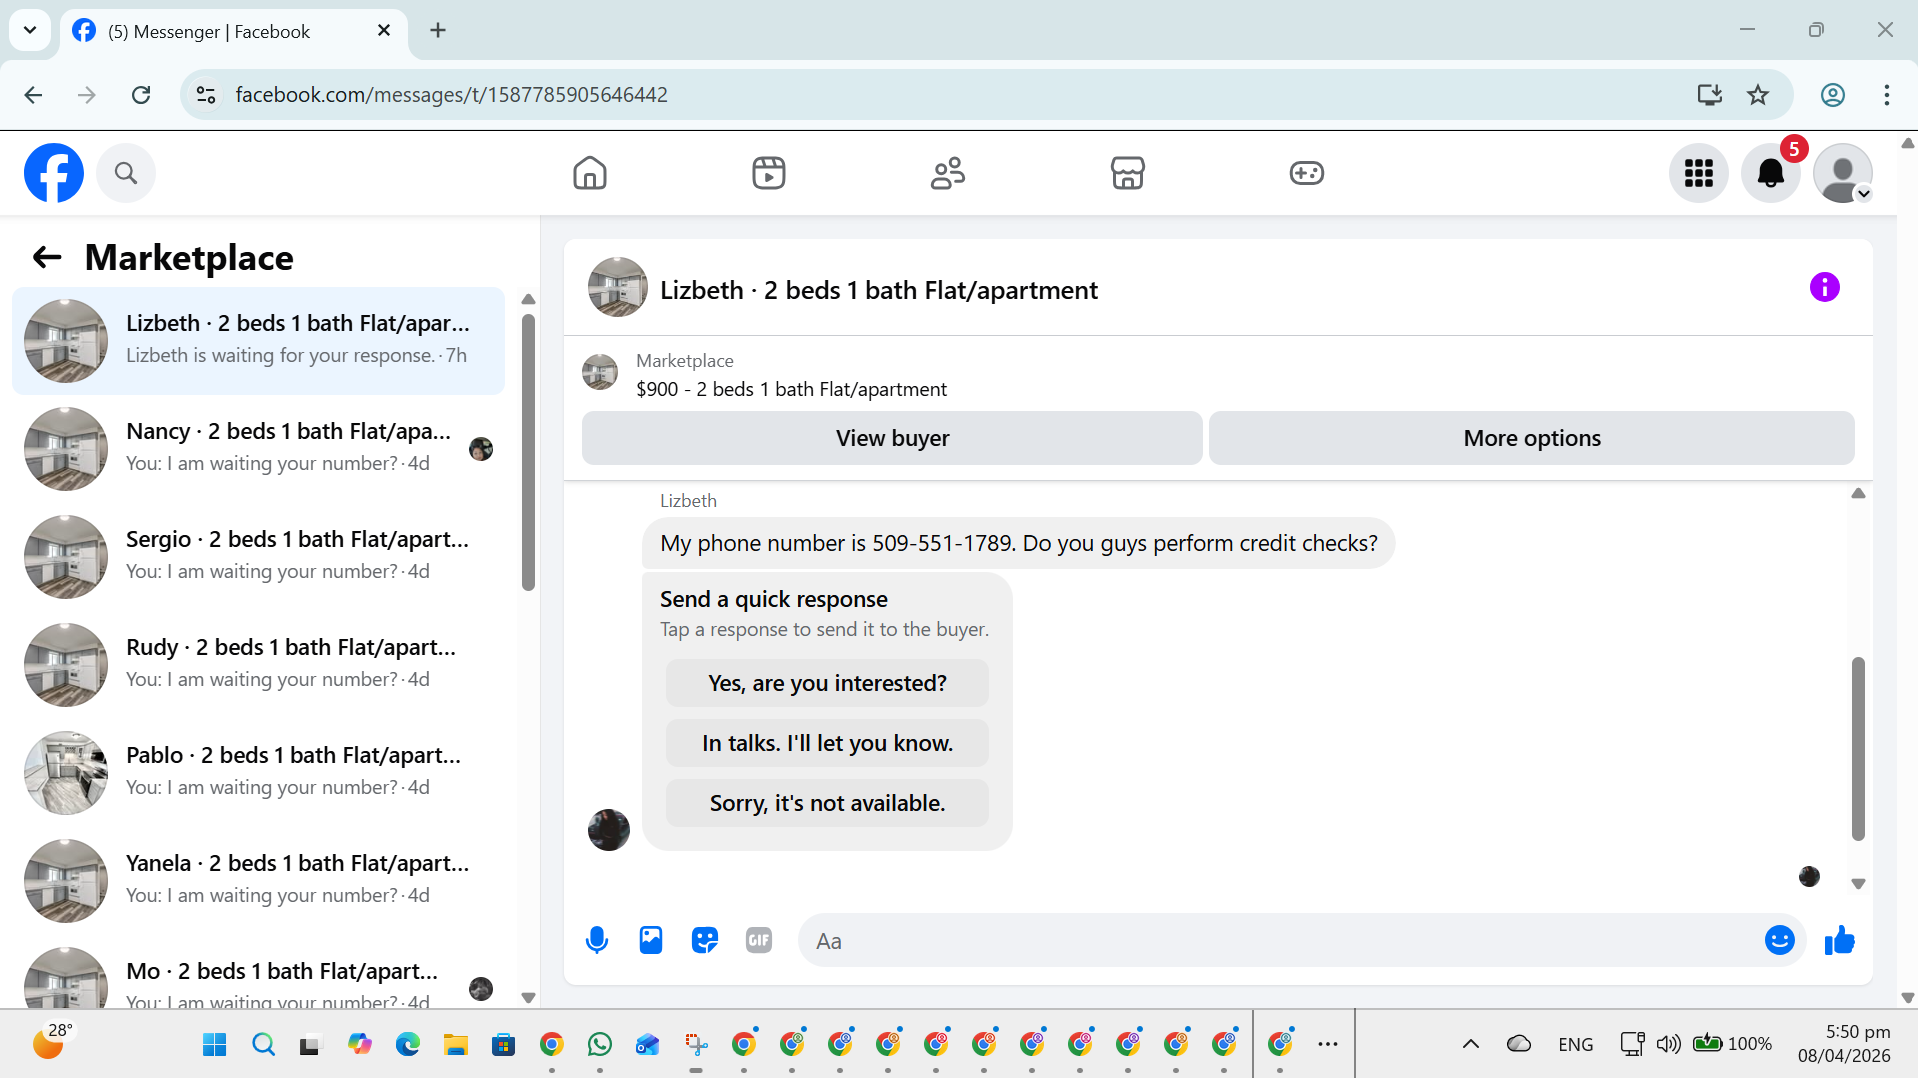Open Lizbeth's conversation in the list
Viewport: 1918px width, 1078px height.
[x=258, y=341]
